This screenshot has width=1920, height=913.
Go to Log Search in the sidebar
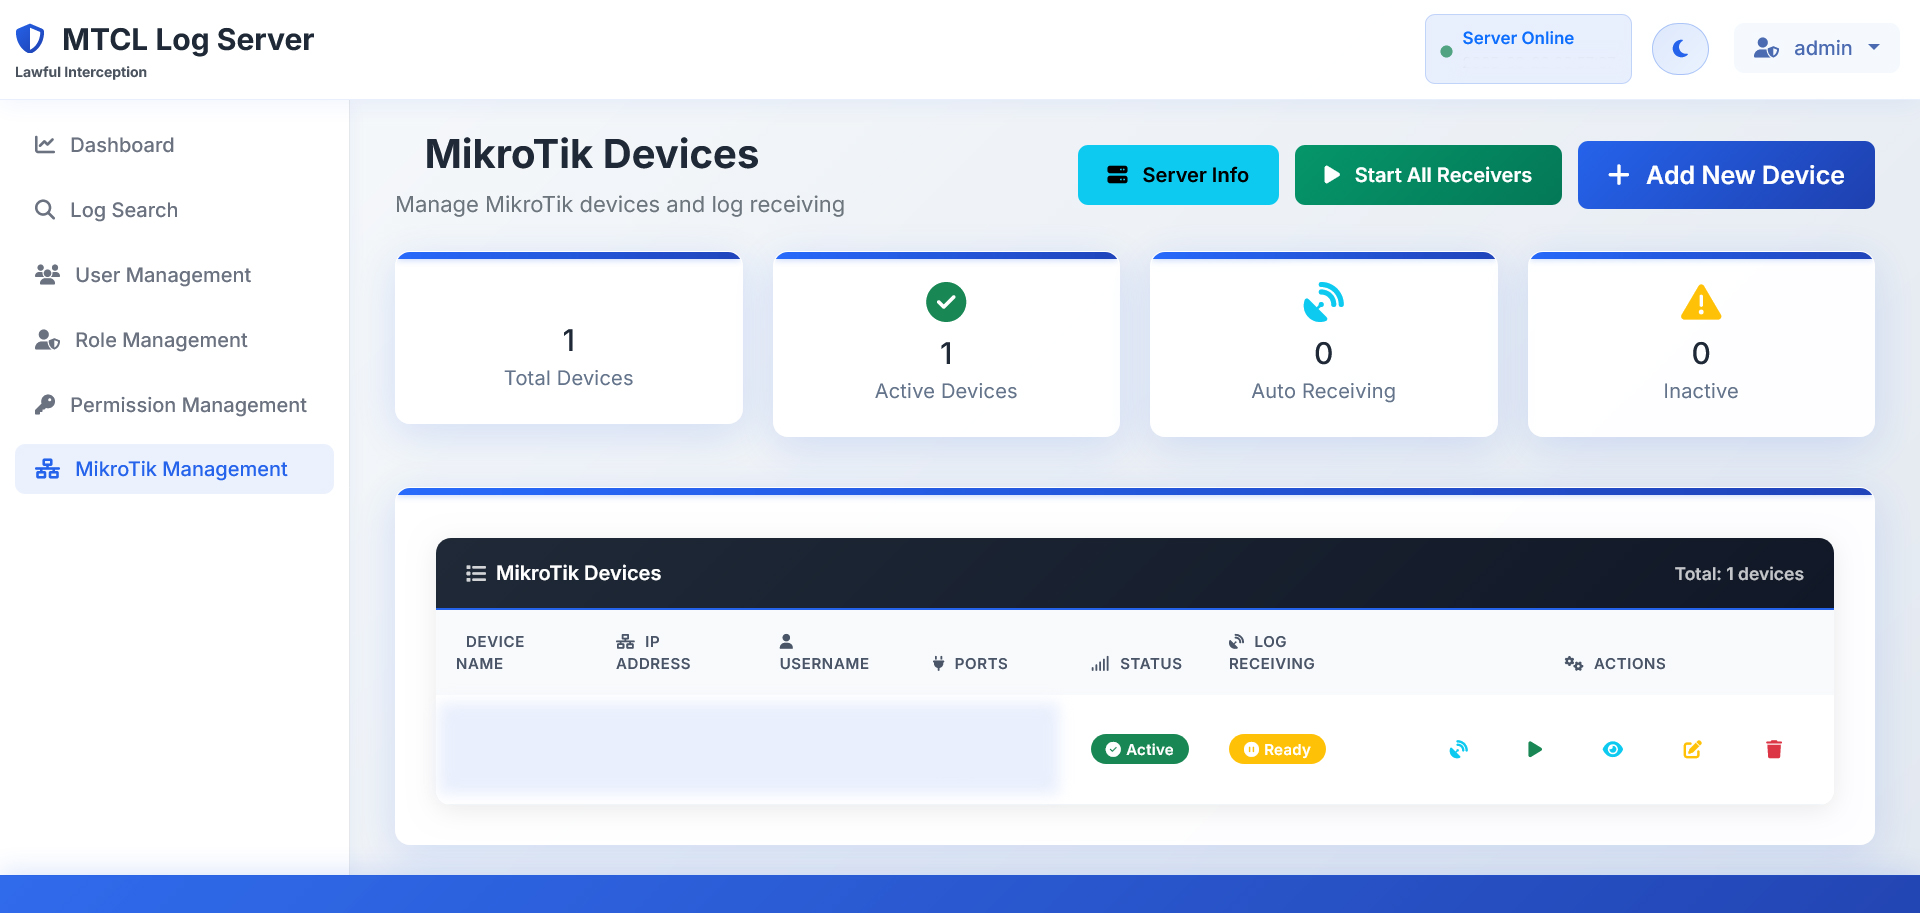pyautogui.click(x=124, y=210)
